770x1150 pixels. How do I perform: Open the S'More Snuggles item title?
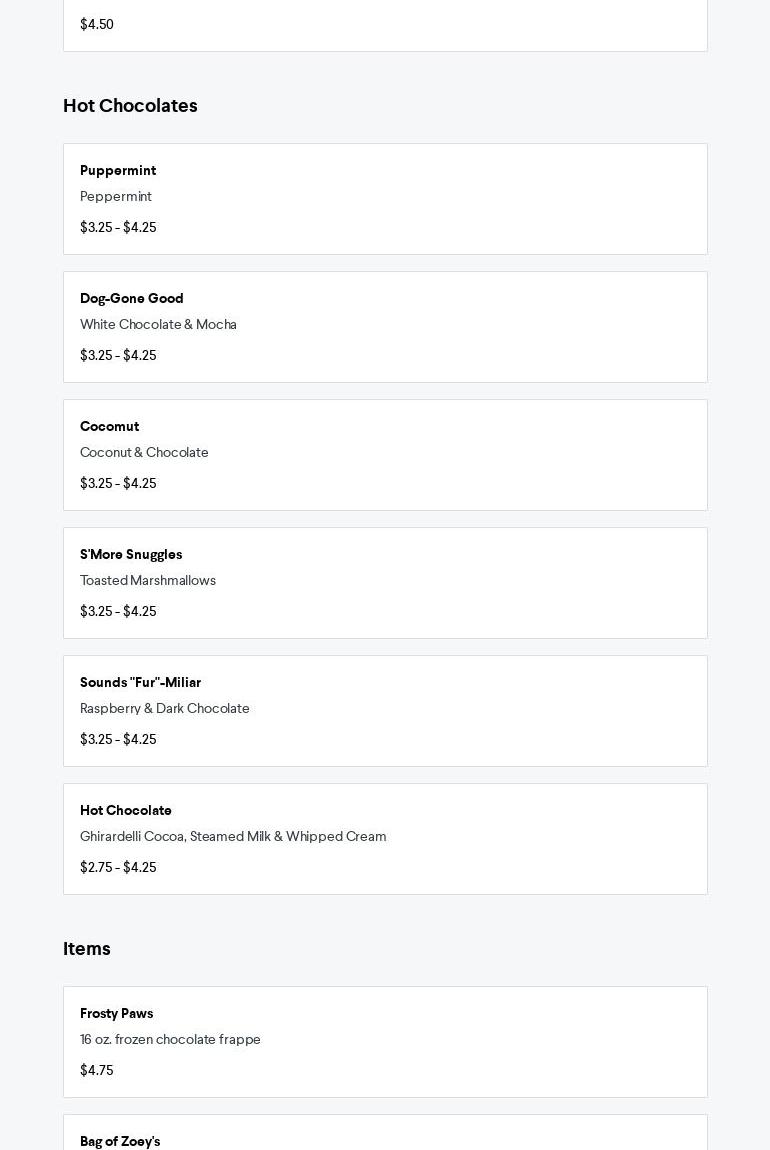point(131,554)
